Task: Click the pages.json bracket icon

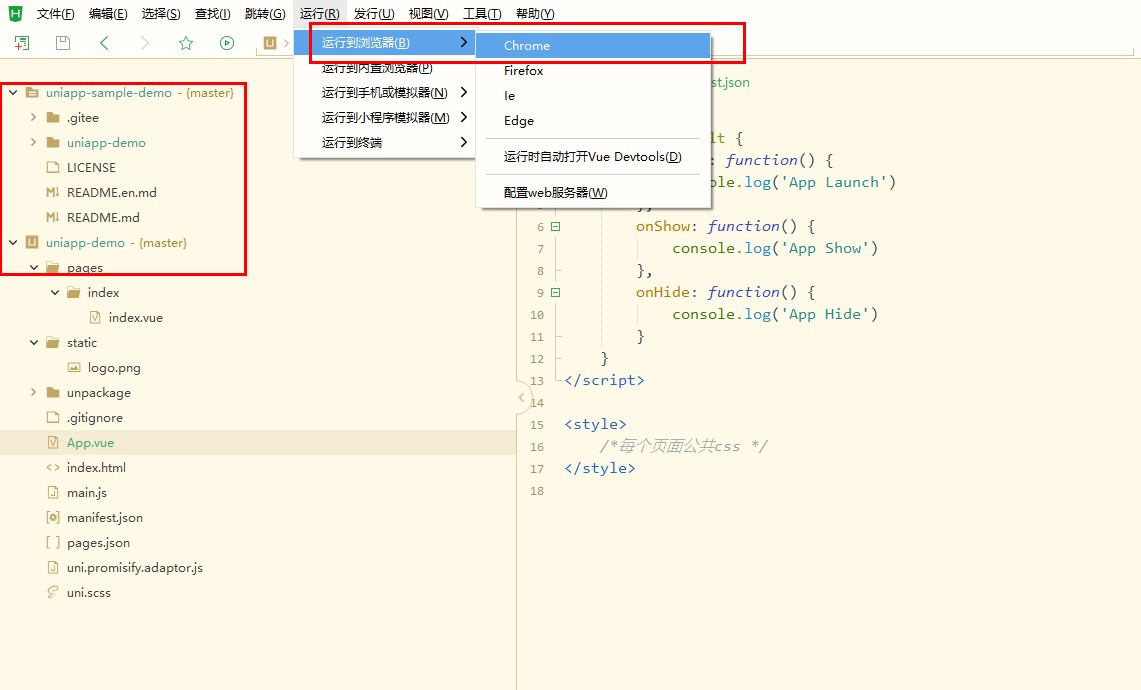Action: pyautogui.click(x=53, y=542)
